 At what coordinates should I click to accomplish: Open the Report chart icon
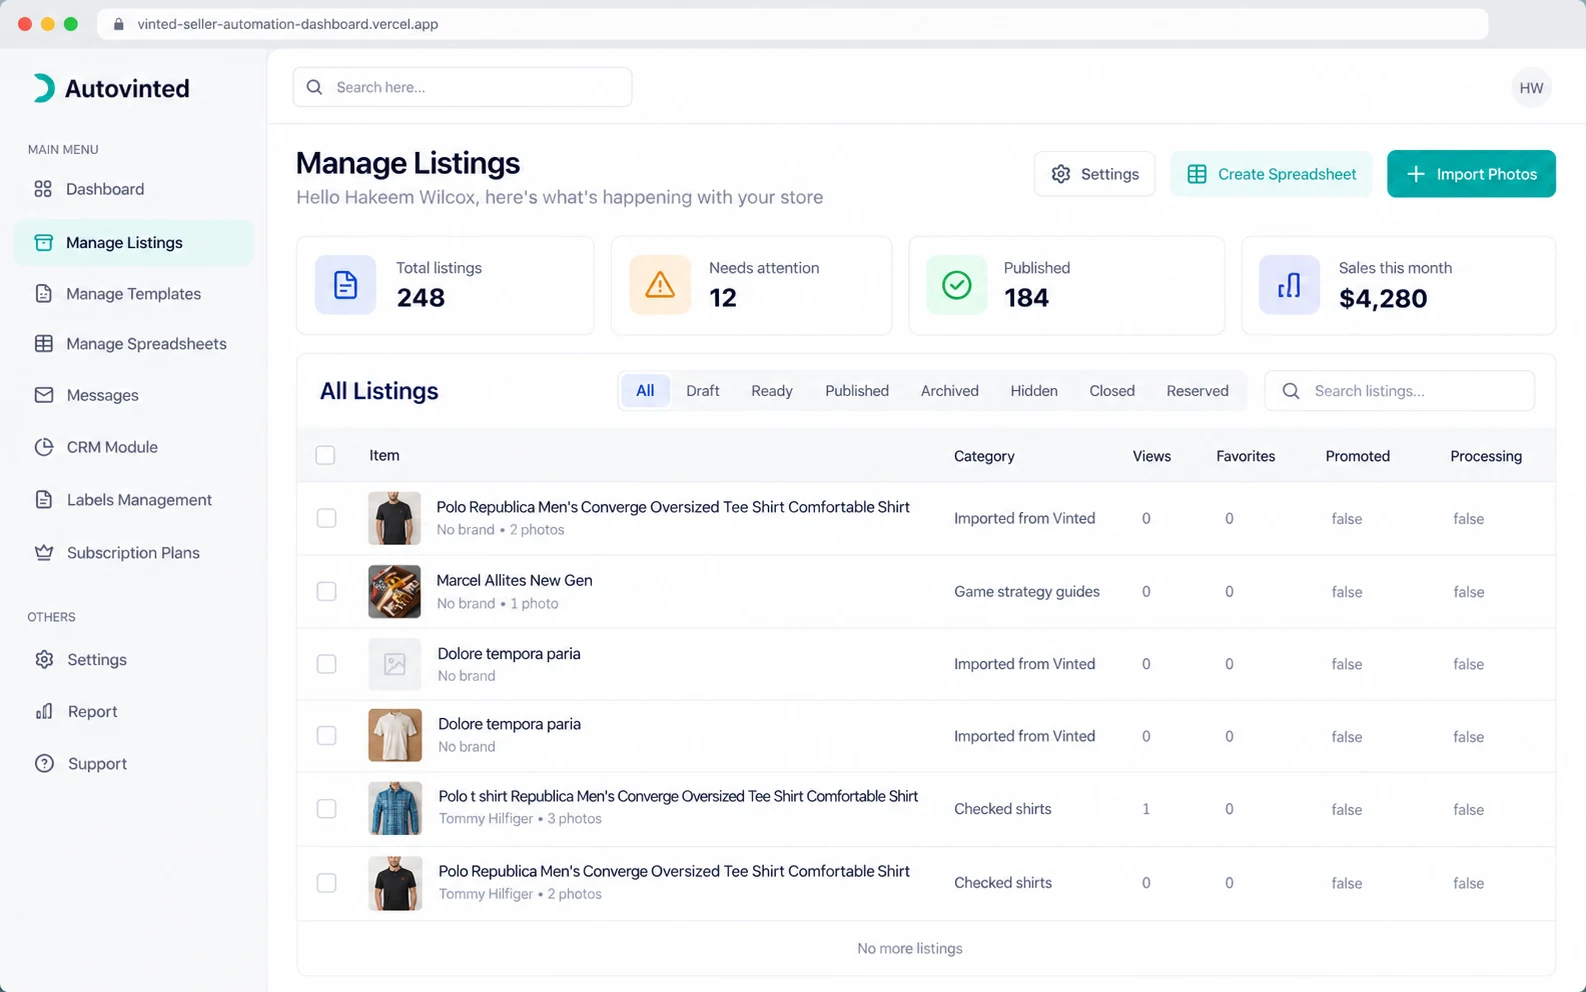(43, 712)
